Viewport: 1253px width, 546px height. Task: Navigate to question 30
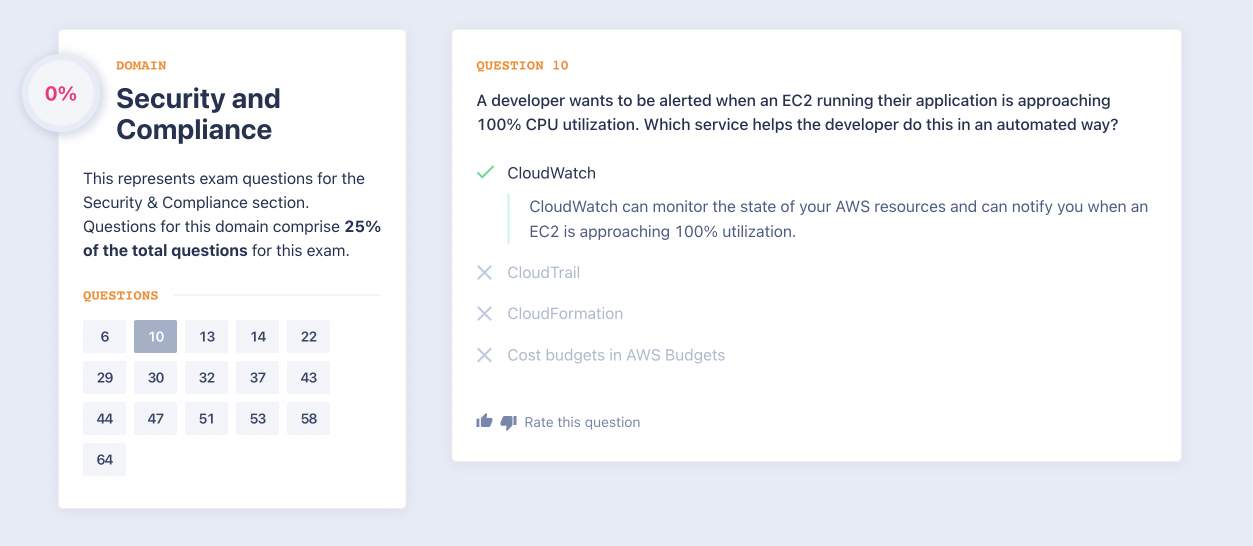156,378
